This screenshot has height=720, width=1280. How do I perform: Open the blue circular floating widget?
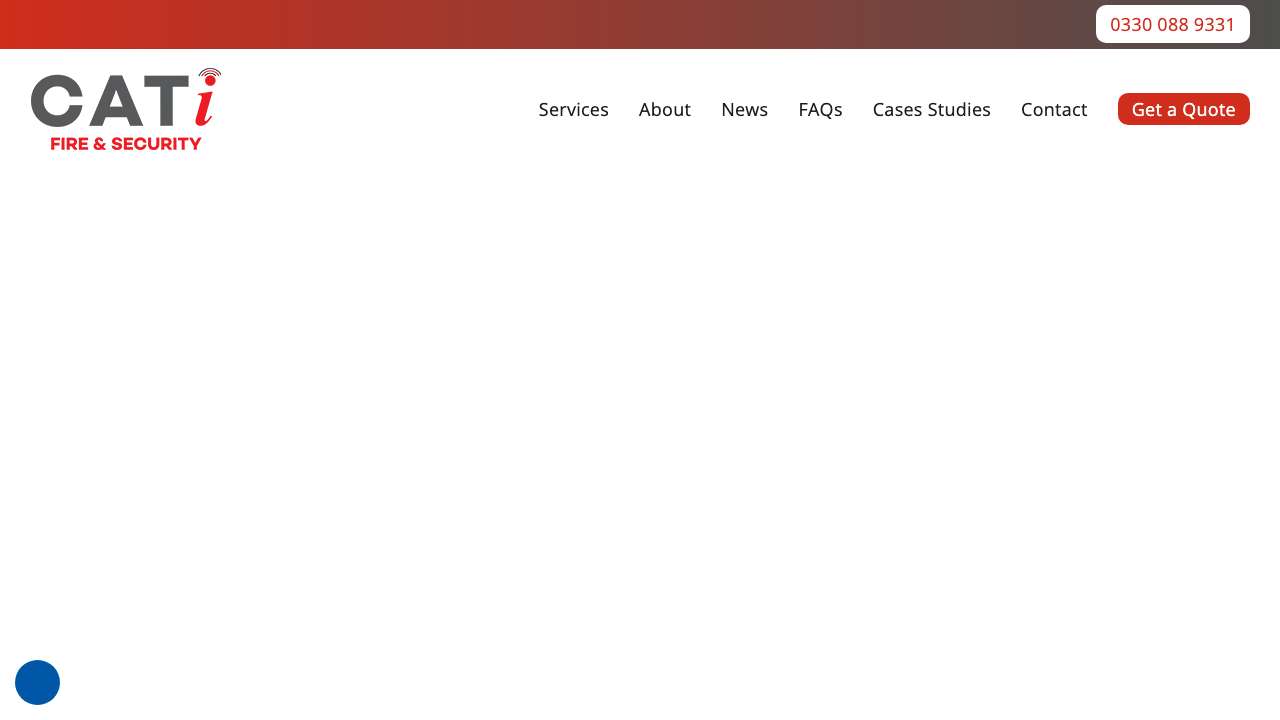[37, 682]
